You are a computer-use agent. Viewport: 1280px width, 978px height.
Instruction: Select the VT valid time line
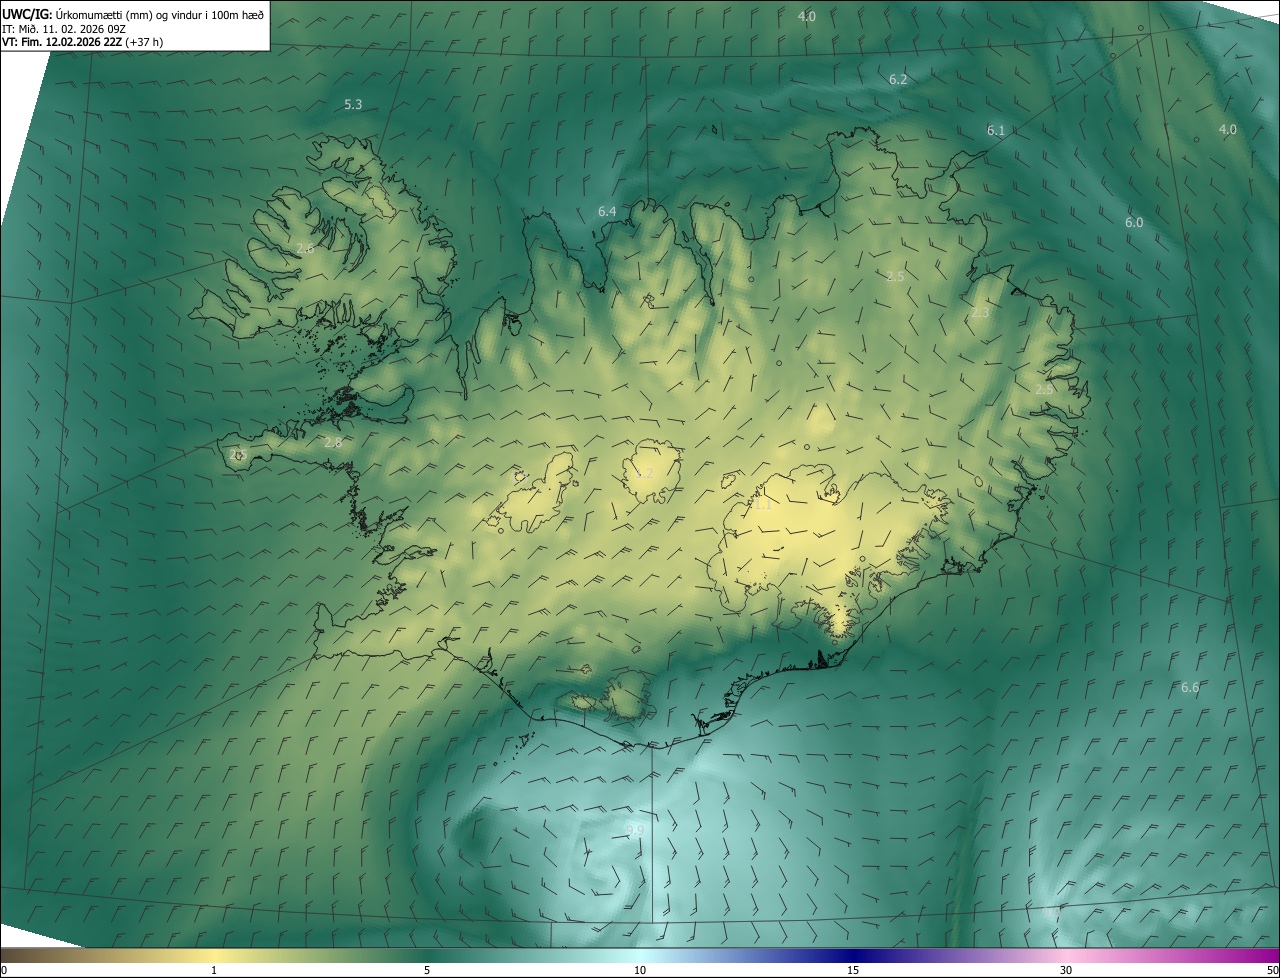click(82, 42)
